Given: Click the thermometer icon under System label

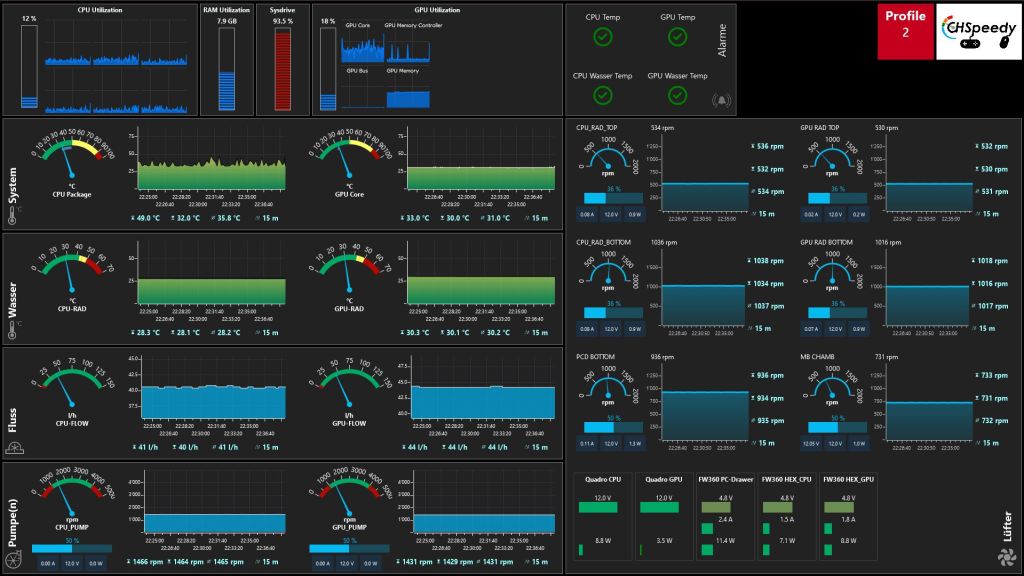Looking at the screenshot, I should [18, 211].
